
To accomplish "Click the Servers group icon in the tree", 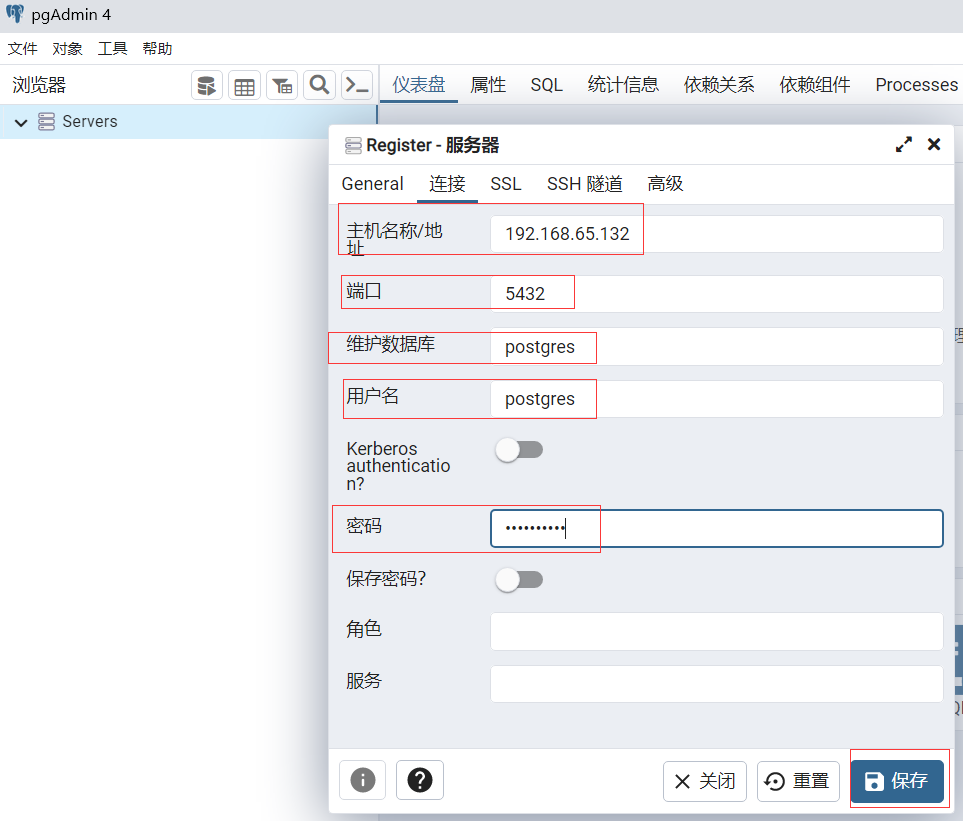I will pyautogui.click(x=46, y=122).
